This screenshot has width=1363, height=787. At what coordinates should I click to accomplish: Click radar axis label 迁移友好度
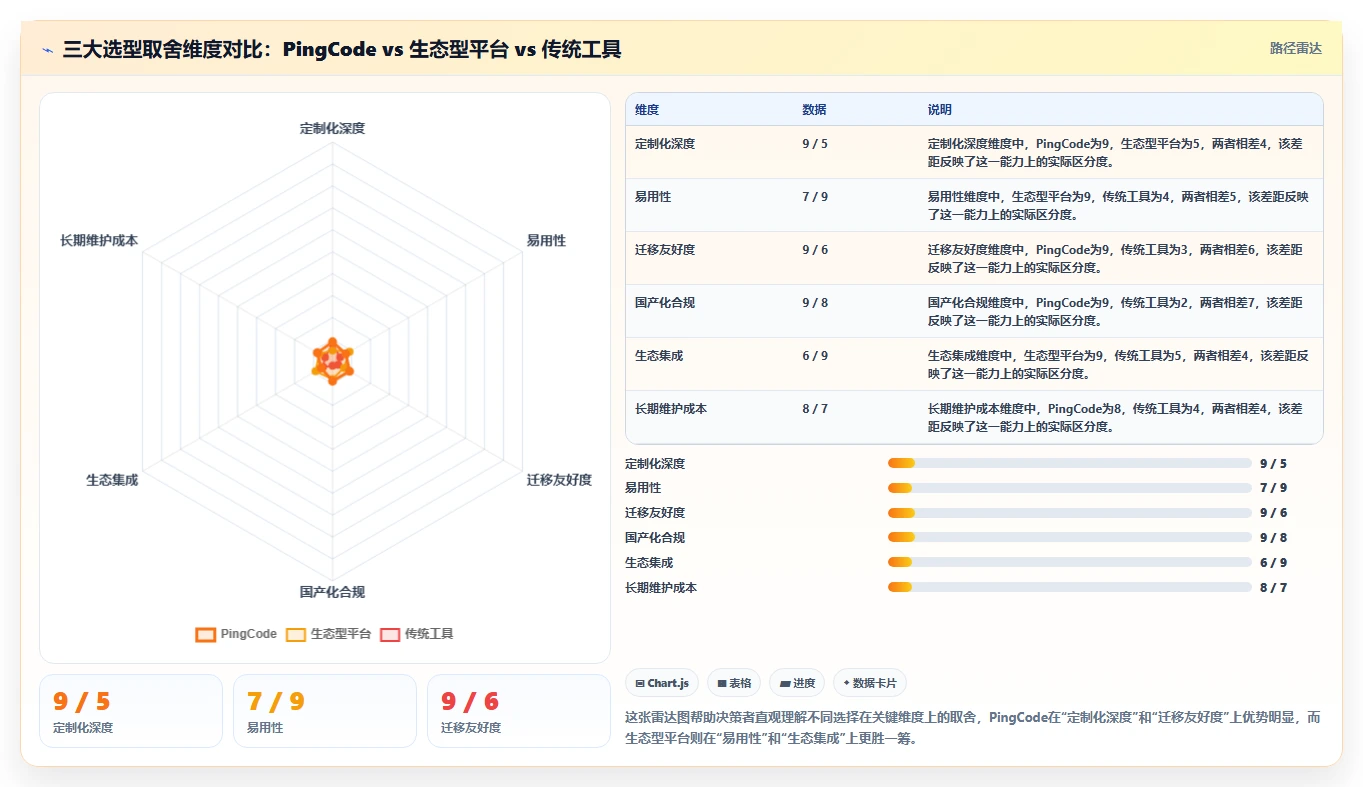559,480
